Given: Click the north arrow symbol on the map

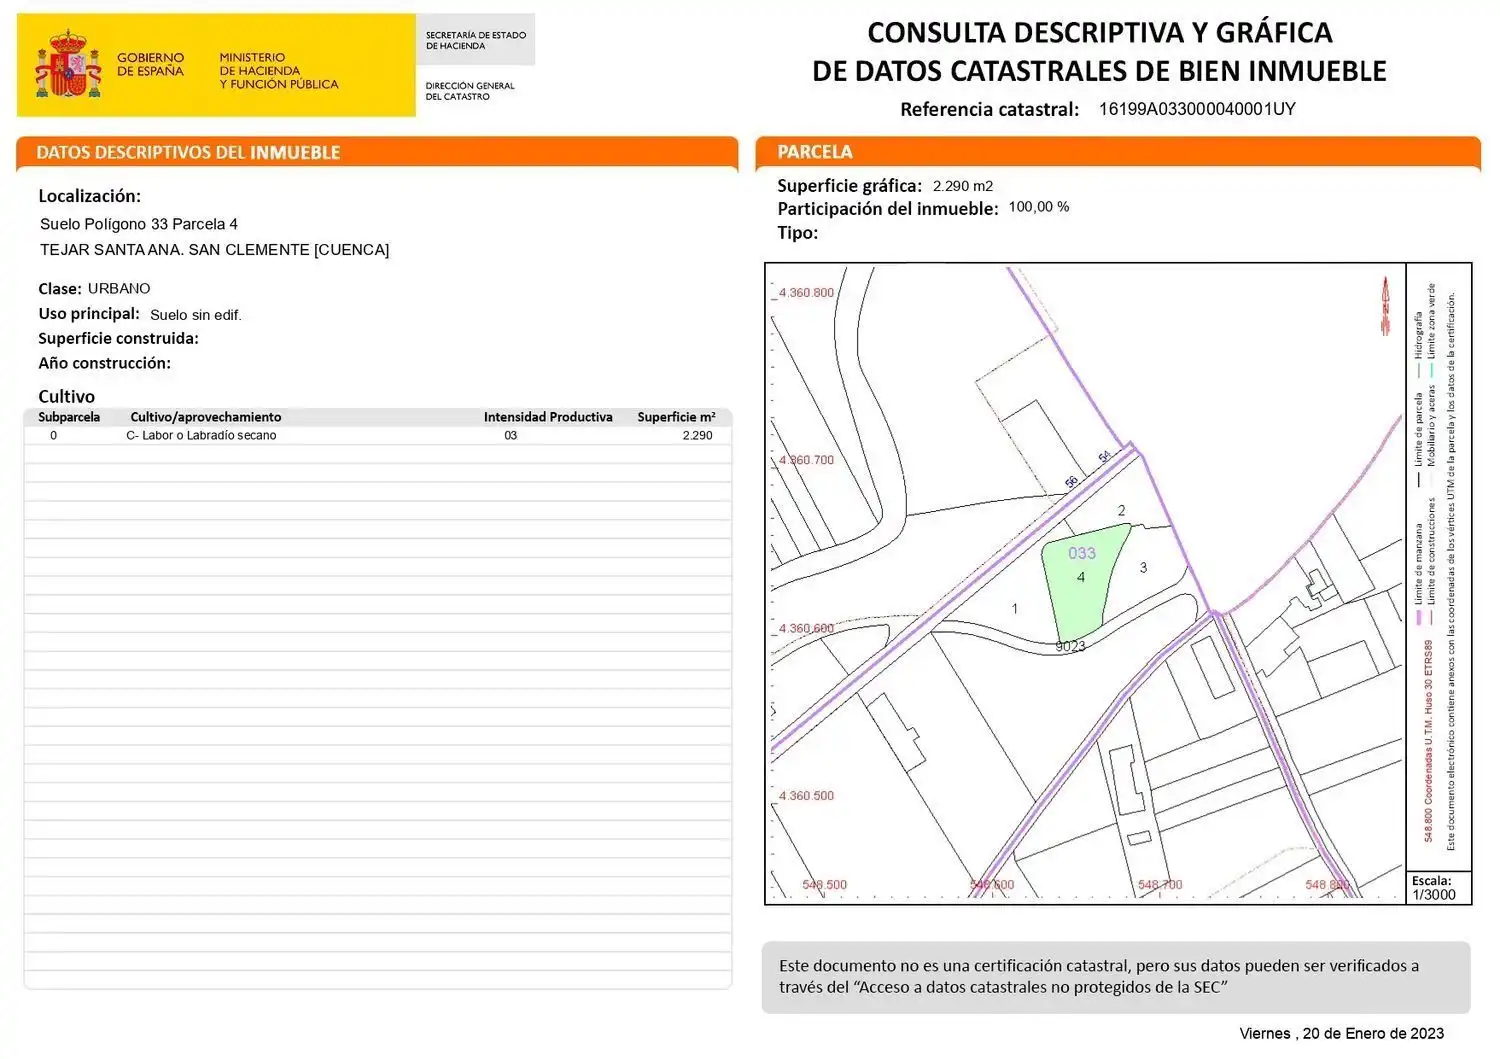Looking at the screenshot, I should click(1385, 306).
